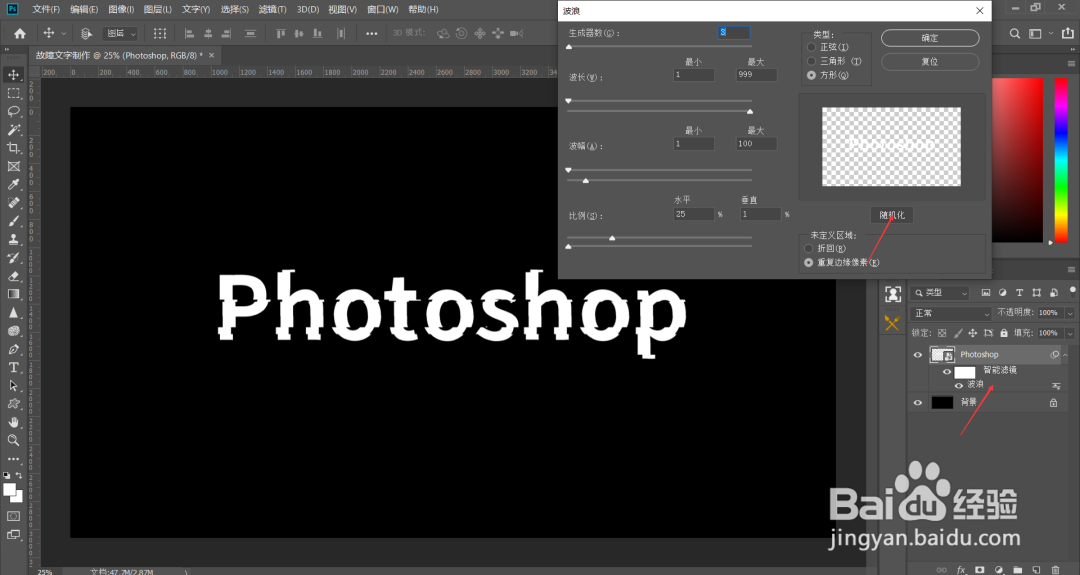Click the Home icon in options bar
This screenshot has height=575, width=1080.
(x=20, y=33)
